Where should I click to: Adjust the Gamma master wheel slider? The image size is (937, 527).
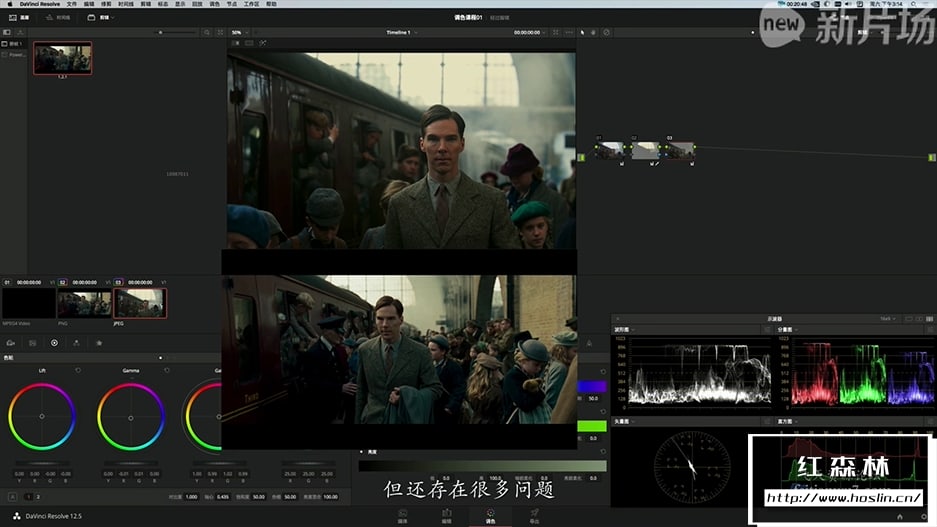pyautogui.click(x=131, y=463)
